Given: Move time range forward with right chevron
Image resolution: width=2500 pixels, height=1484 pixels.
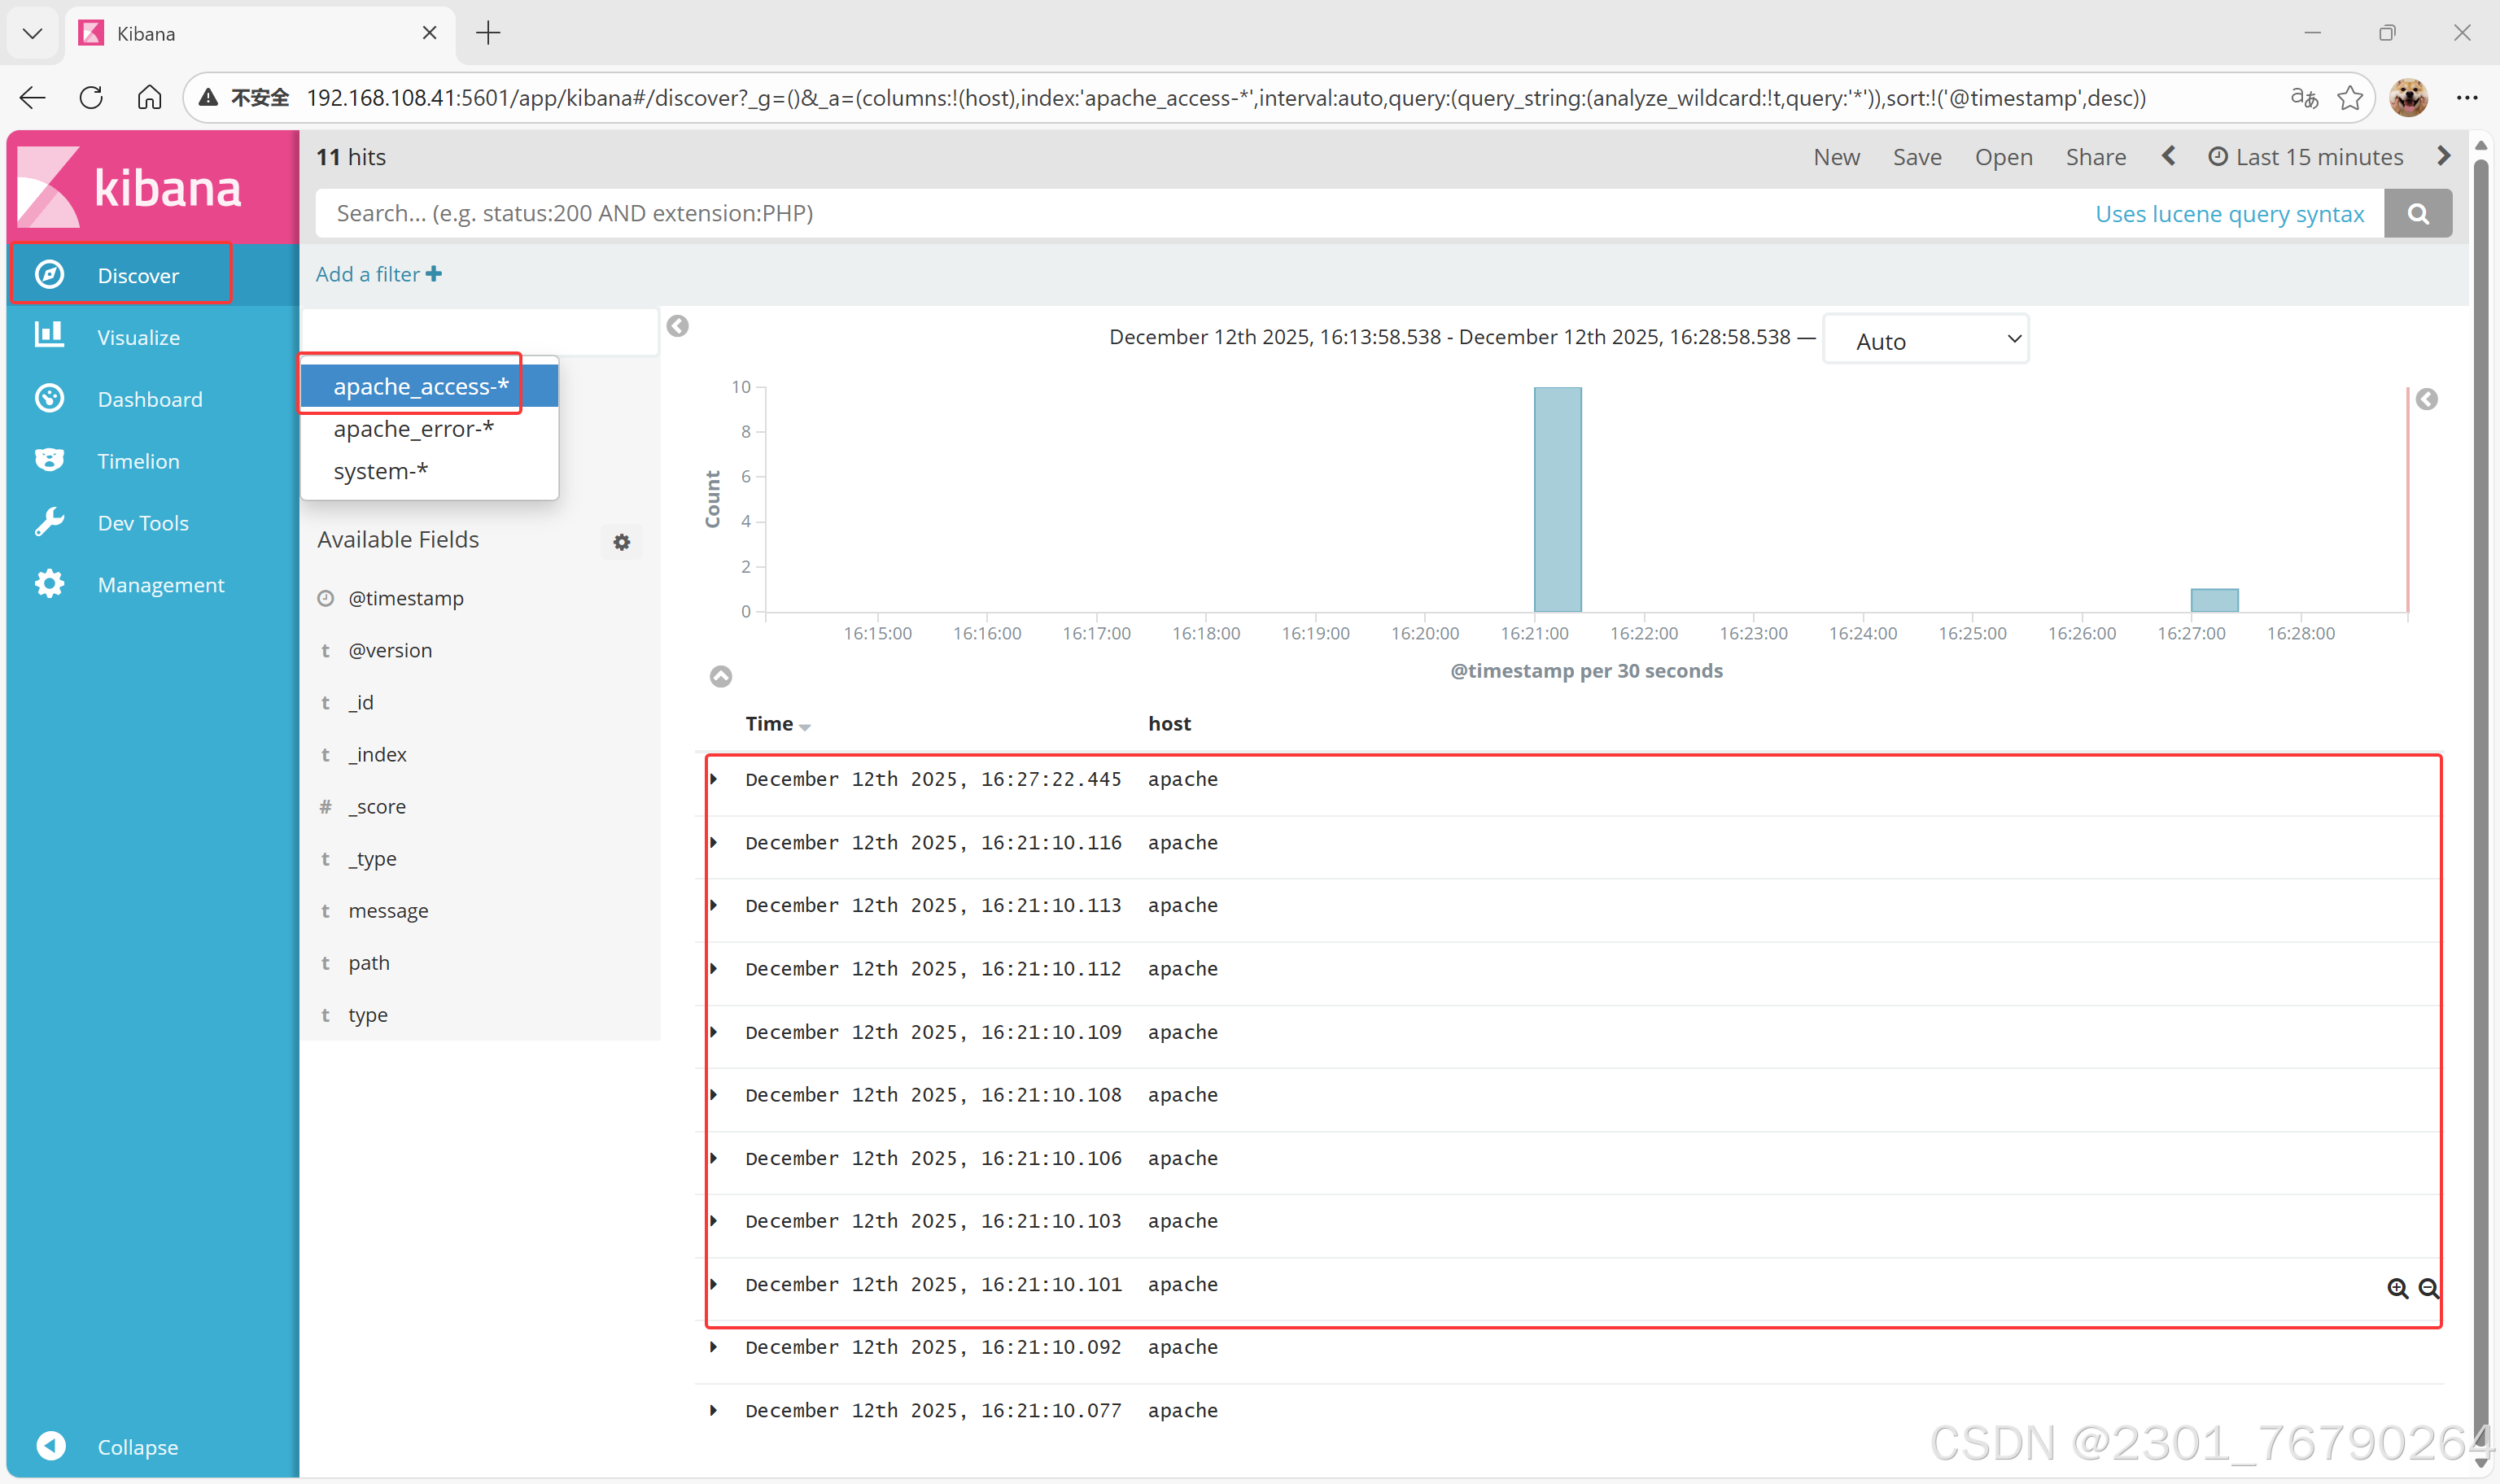Looking at the screenshot, I should click(2443, 156).
